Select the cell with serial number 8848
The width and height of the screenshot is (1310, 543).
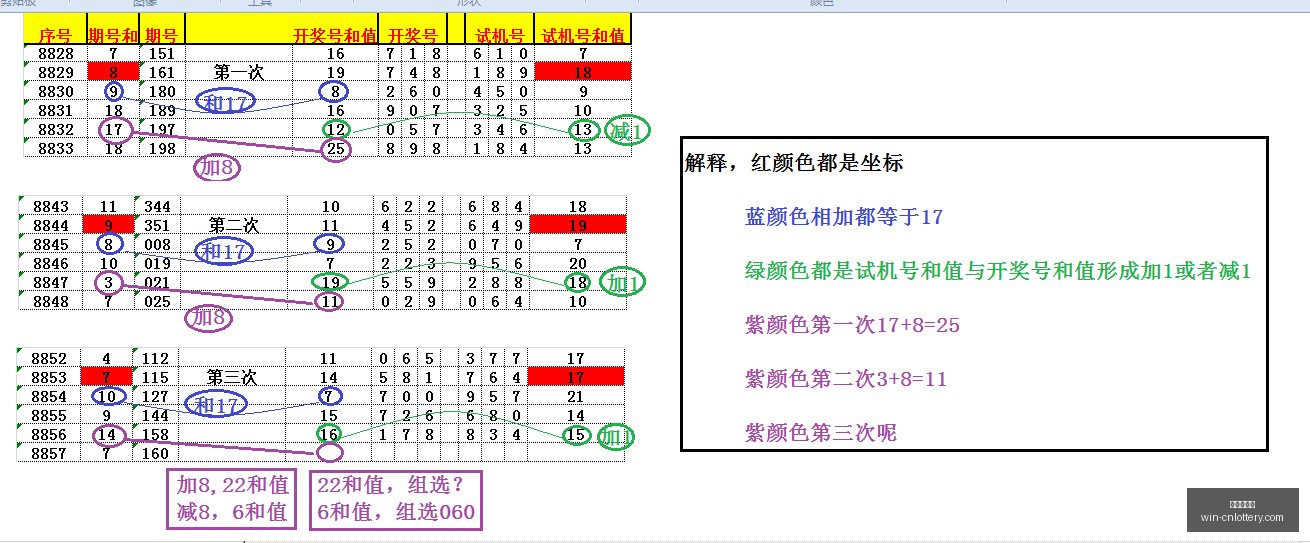point(51,301)
